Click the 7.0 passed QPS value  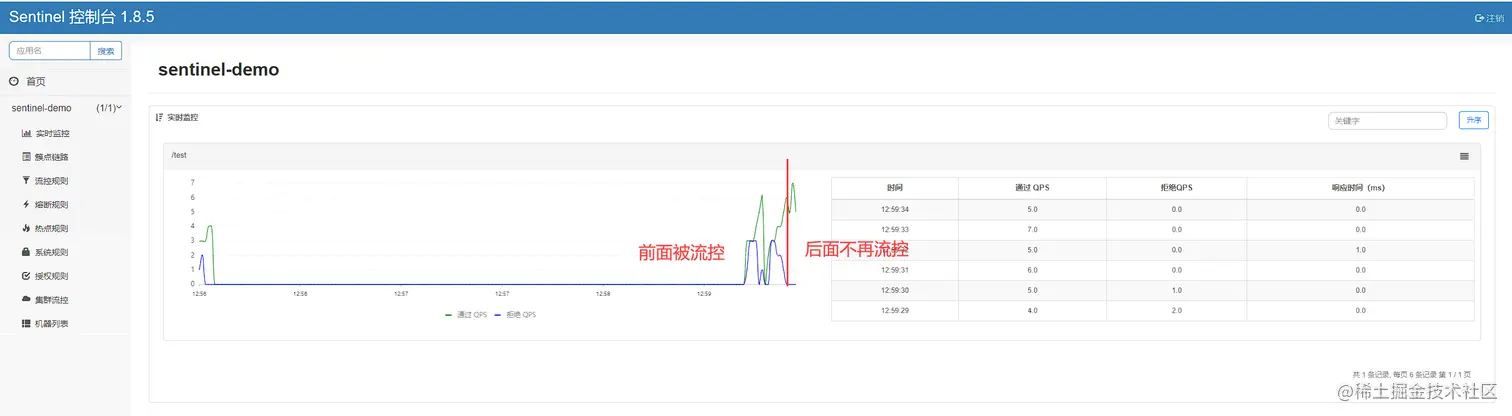point(1032,229)
